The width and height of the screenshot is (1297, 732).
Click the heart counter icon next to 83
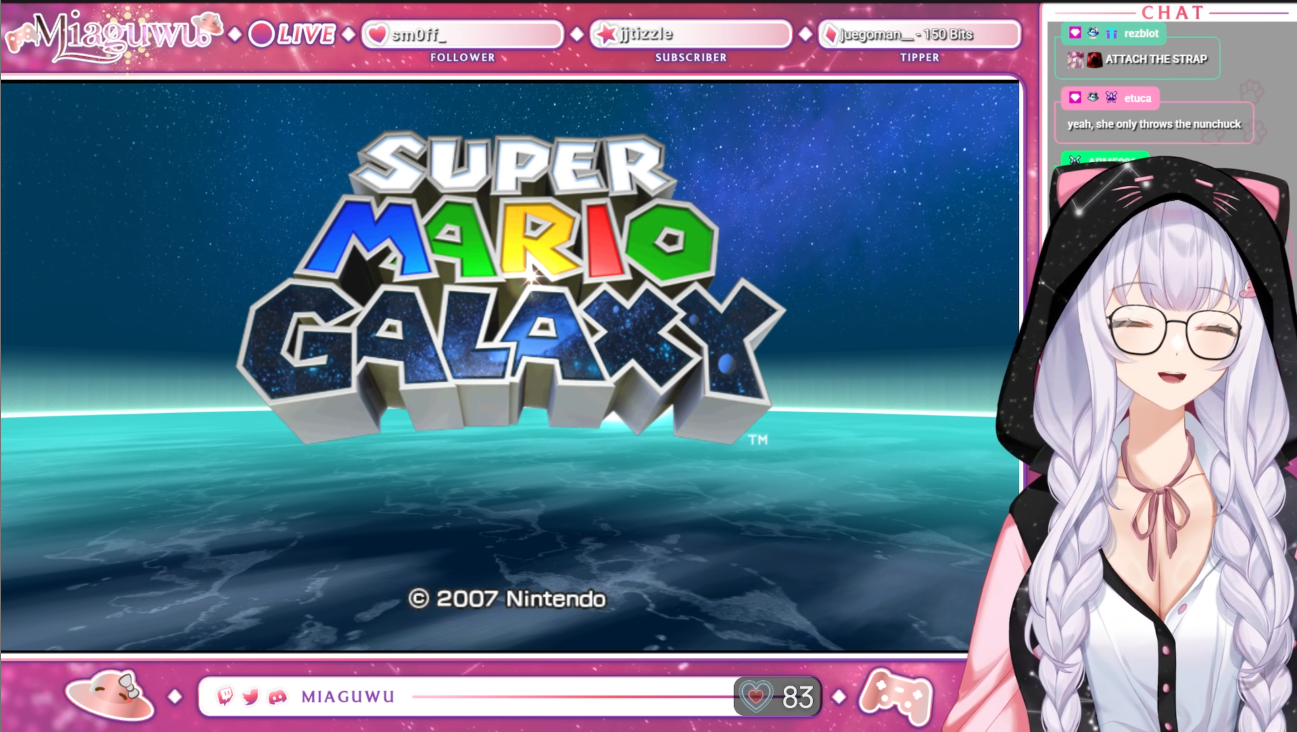point(758,696)
